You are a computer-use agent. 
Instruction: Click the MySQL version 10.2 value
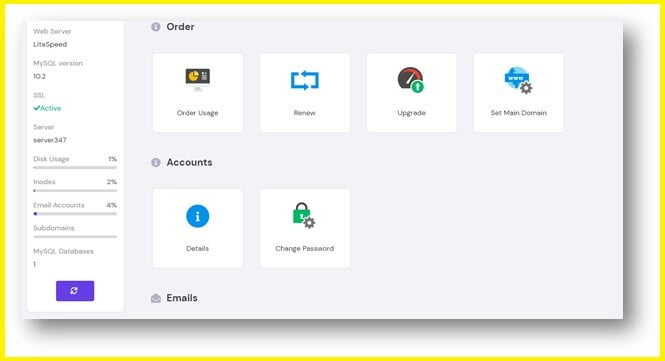click(x=39, y=76)
